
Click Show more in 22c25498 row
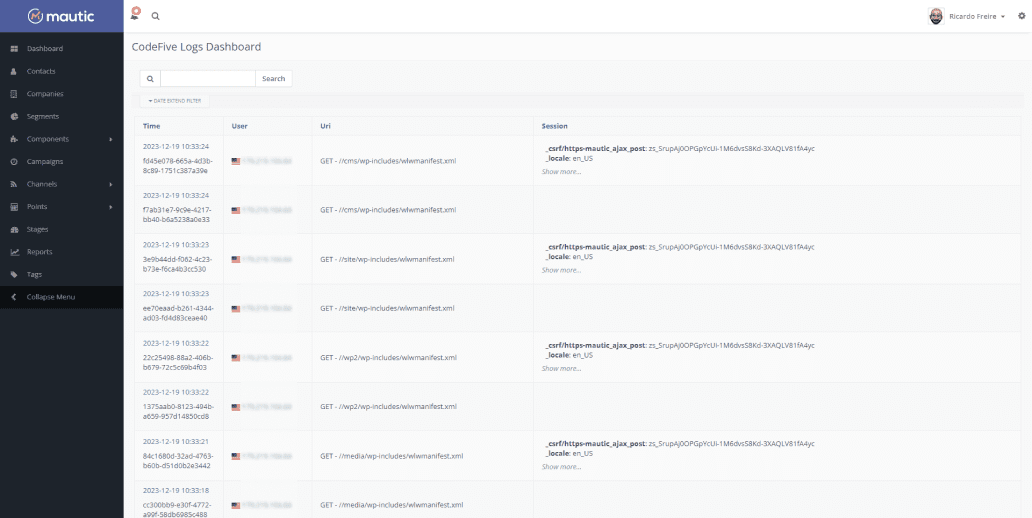[x=561, y=369]
